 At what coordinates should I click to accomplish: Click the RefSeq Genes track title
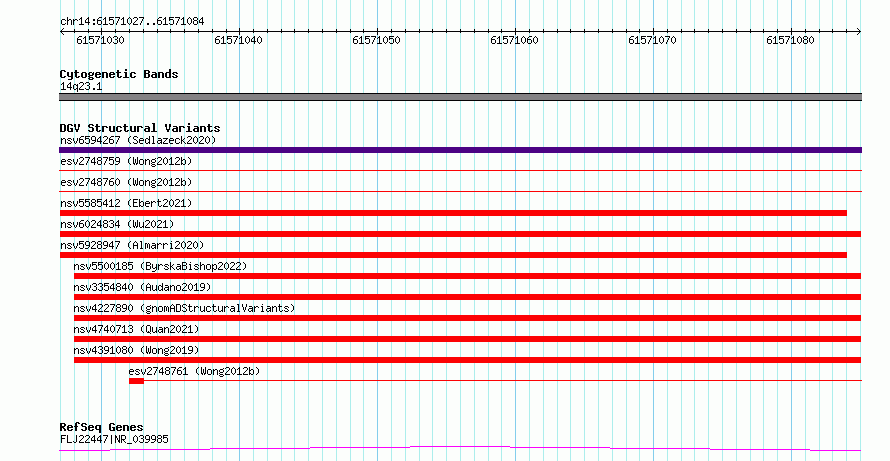(101, 427)
